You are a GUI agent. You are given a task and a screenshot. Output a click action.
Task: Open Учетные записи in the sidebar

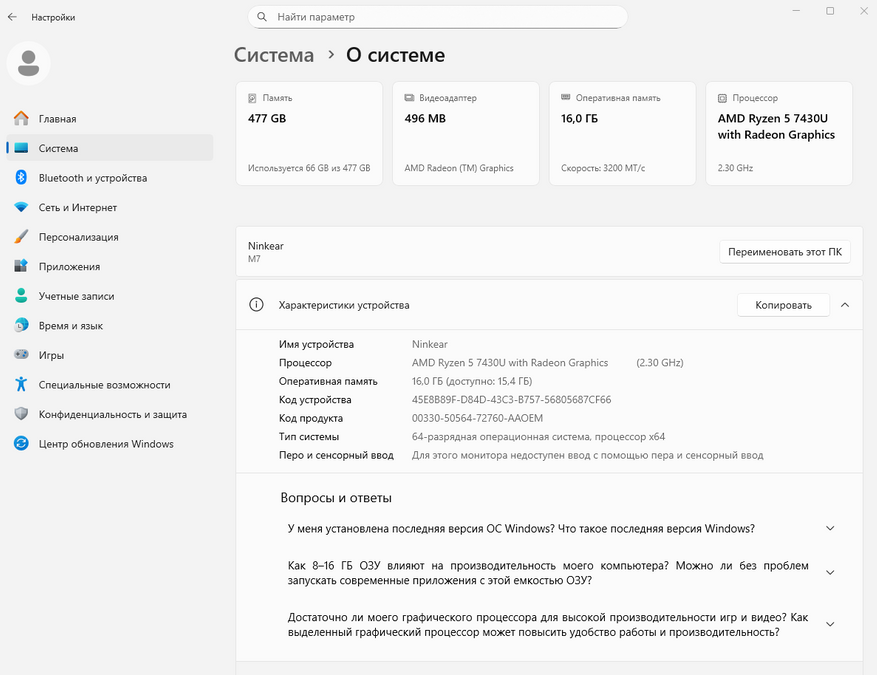(x=76, y=296)
